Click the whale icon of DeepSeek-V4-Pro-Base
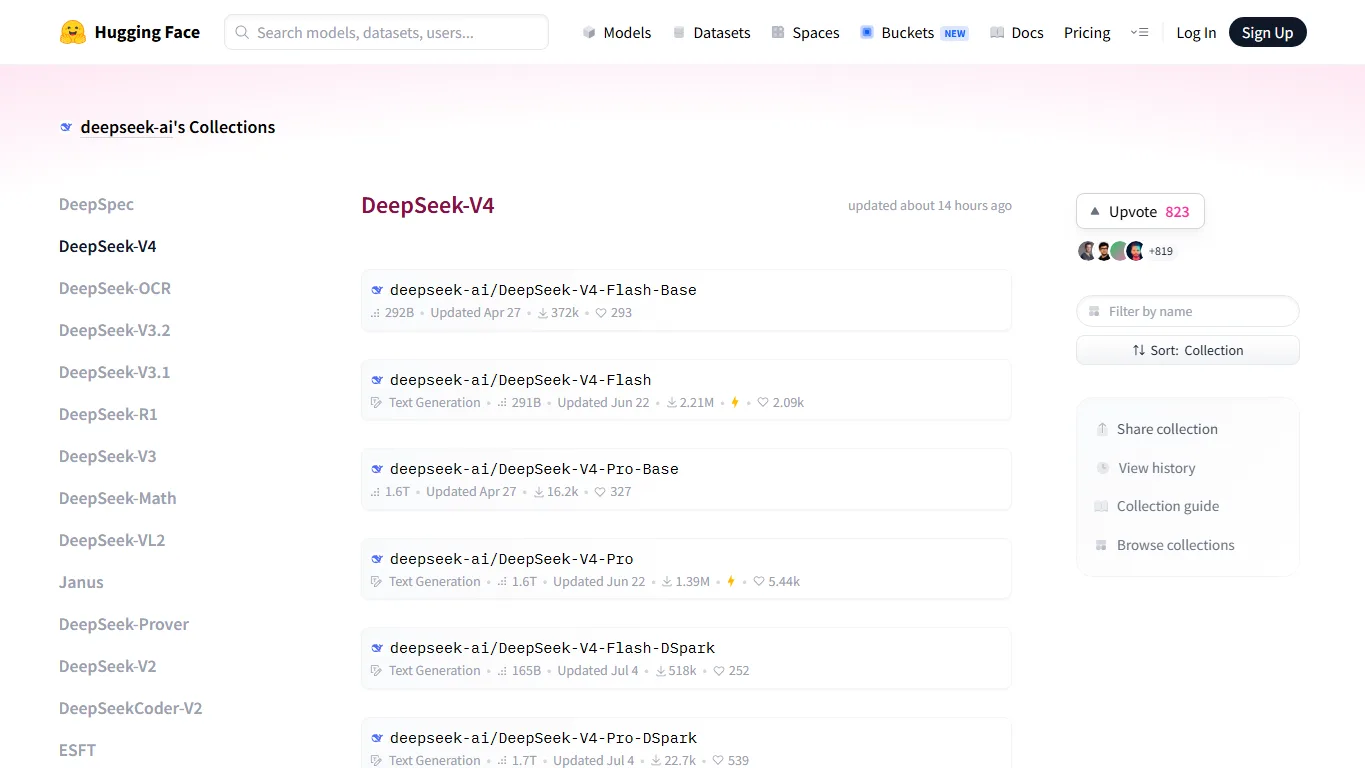 pos(377,469)
